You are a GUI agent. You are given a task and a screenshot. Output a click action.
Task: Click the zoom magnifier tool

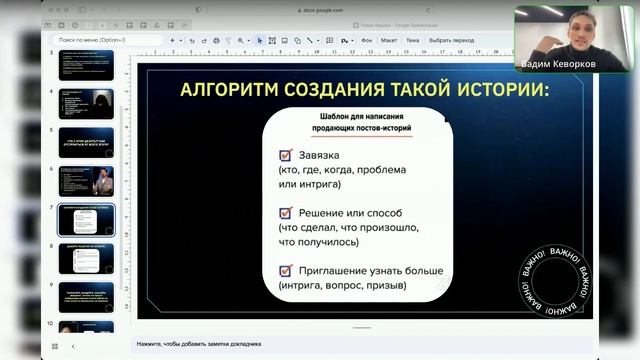coord(241,41)
